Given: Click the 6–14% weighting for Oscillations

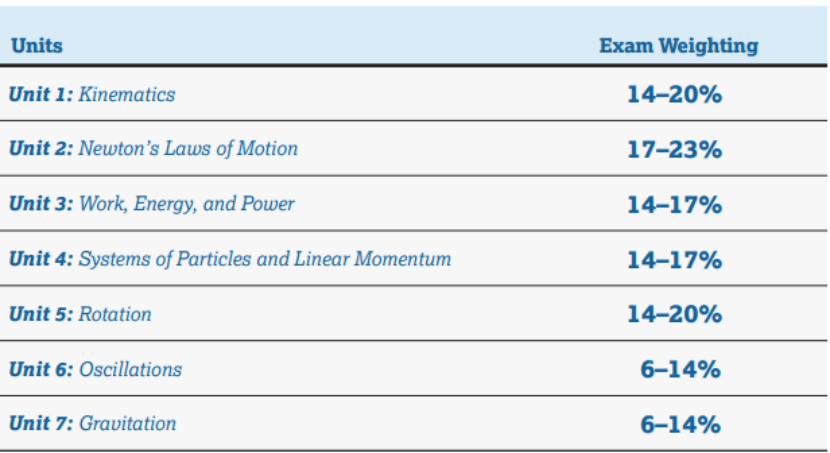Looking at the screenshot, I should [681, 369].
